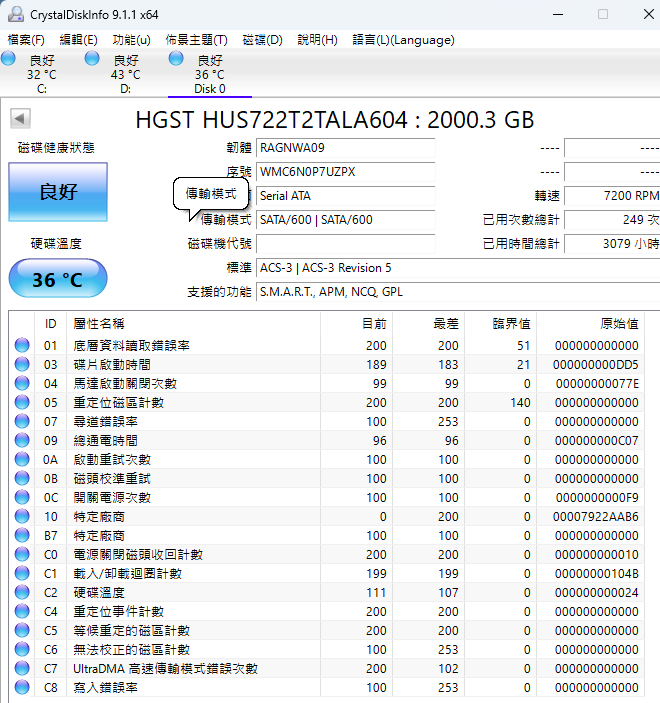Click status orb for attribute C0 row
The width and height of the screenshot is (660, 703).
click(22, 554)
